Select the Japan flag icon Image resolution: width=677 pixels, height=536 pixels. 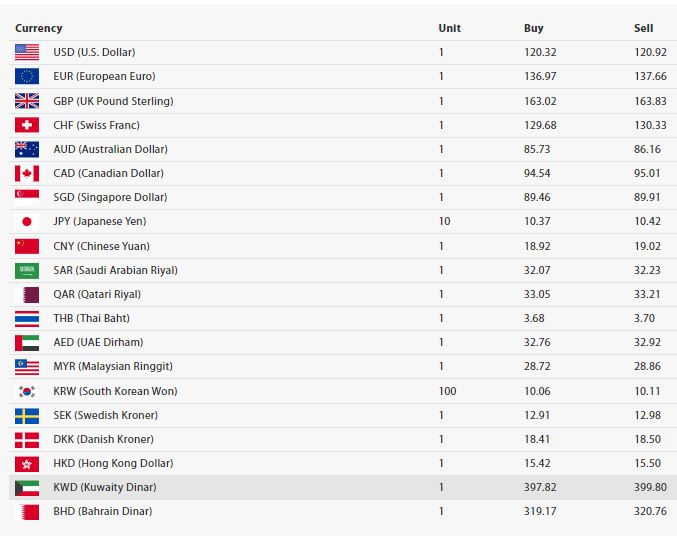coord(27,222)
